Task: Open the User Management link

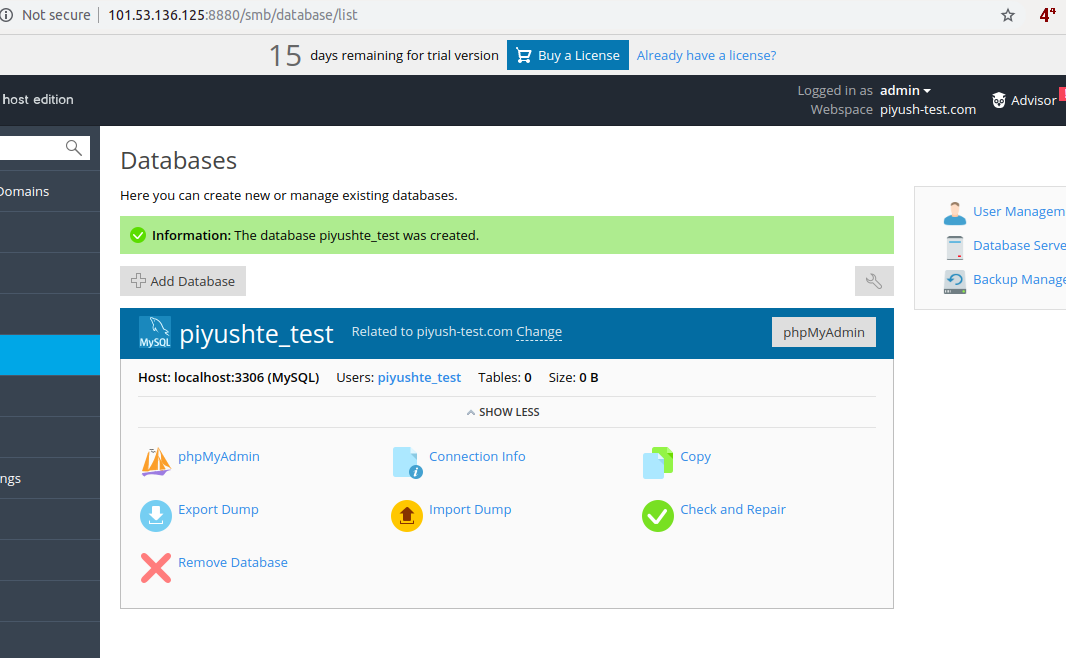Action: [1019, 211]
